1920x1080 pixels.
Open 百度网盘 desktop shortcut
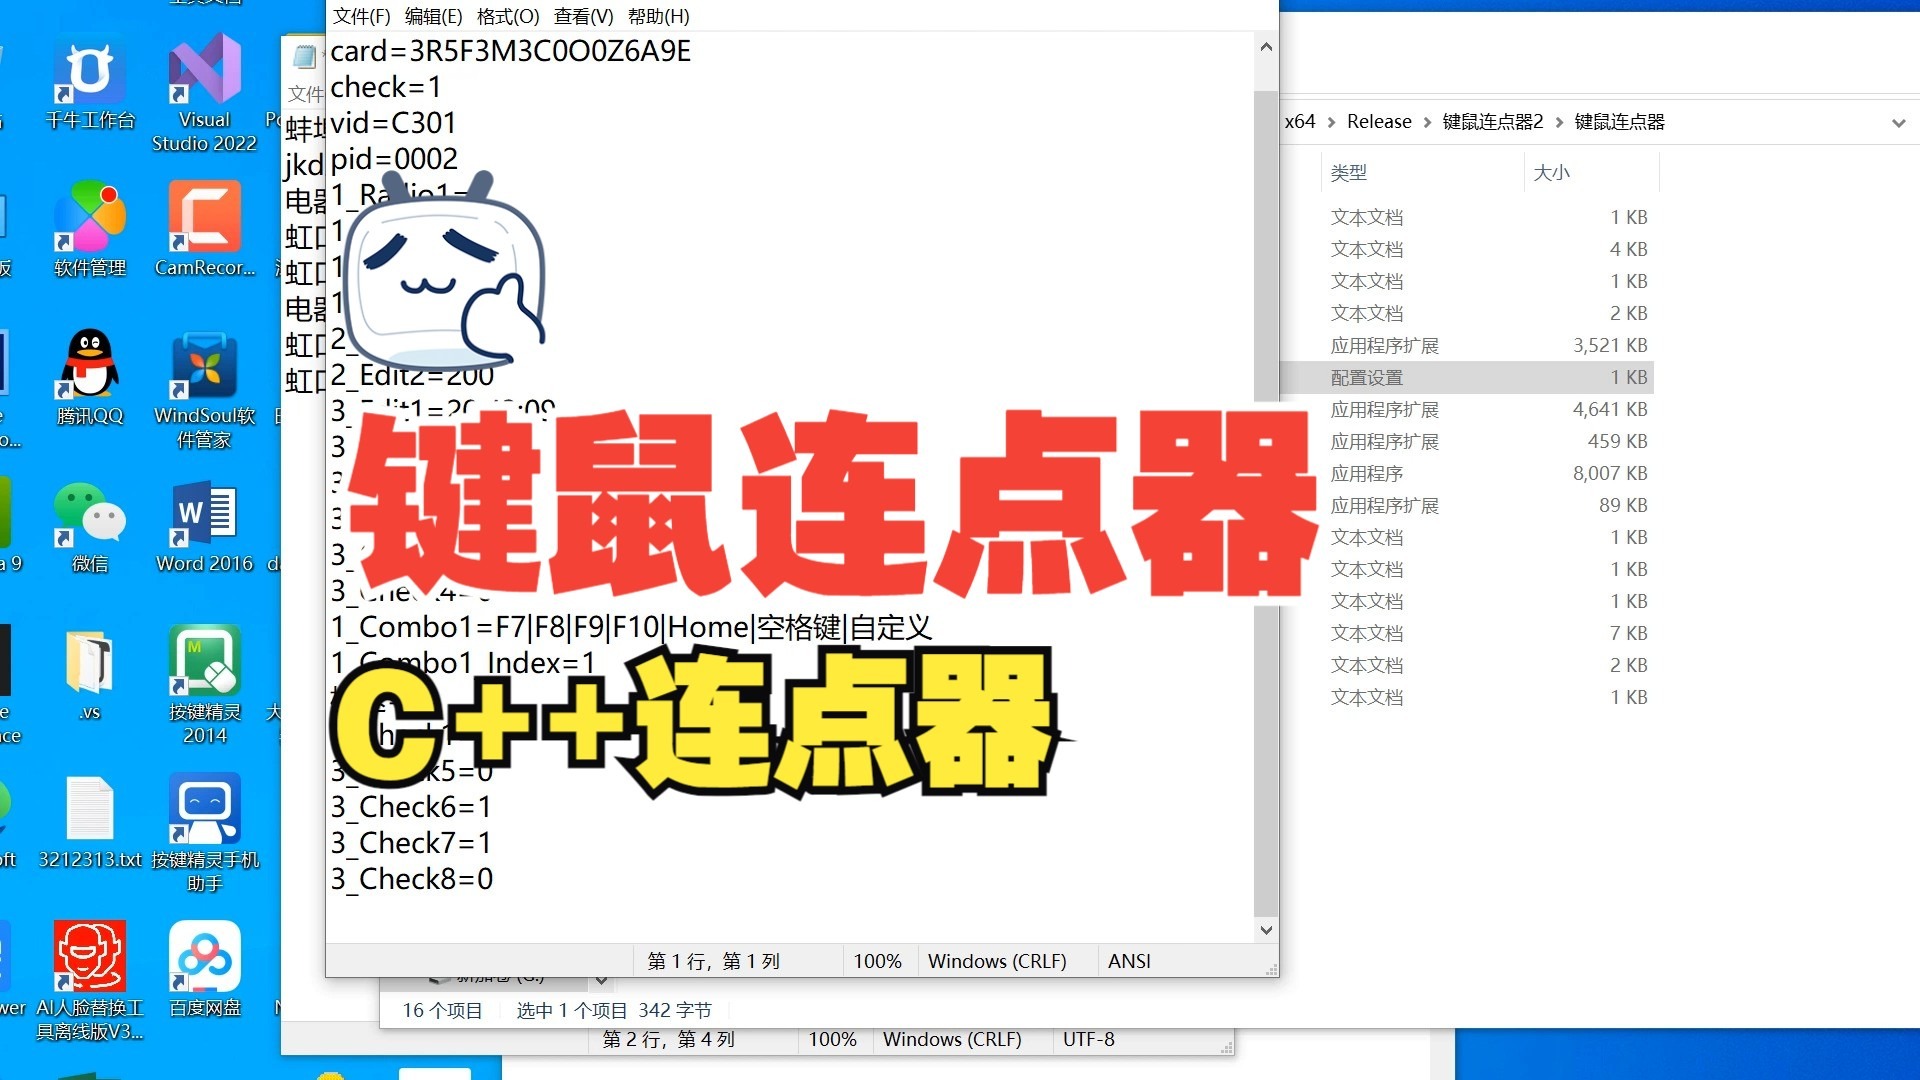coord(205,968)
